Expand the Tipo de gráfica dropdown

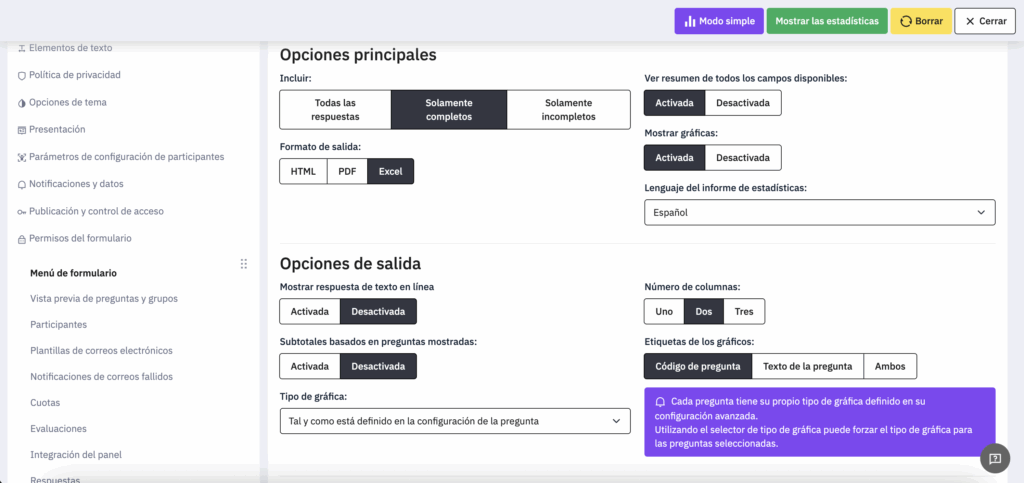[x=454, y=421]
